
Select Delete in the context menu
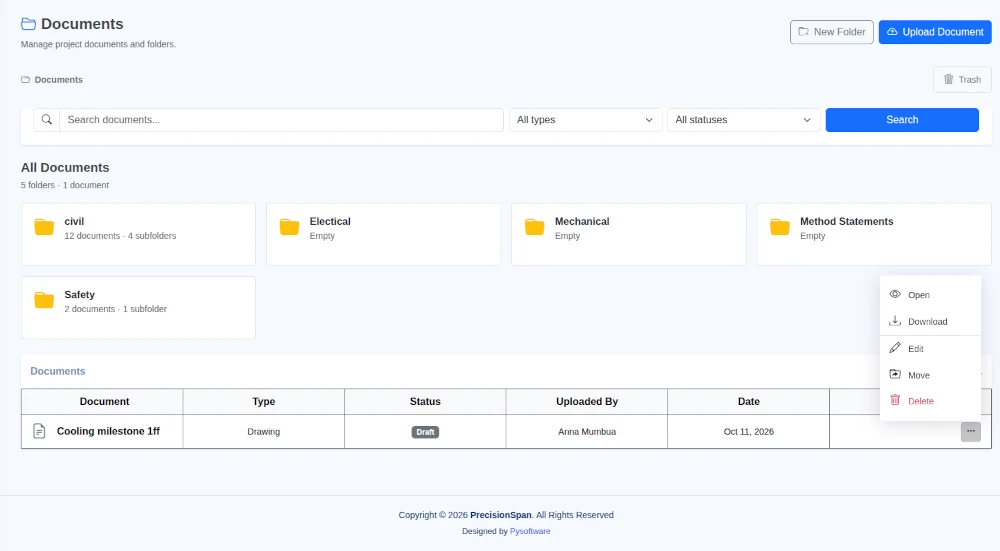(930, 401)
